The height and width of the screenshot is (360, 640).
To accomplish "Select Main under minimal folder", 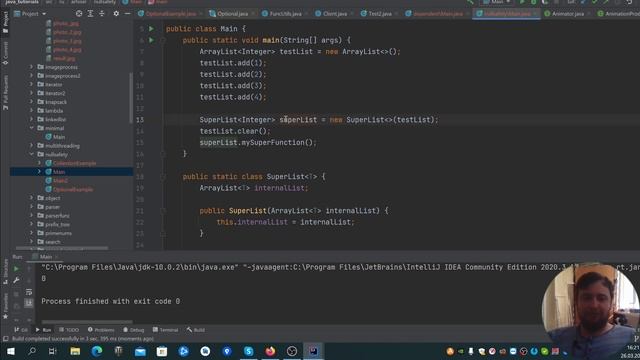I will (x=59, y=137).
